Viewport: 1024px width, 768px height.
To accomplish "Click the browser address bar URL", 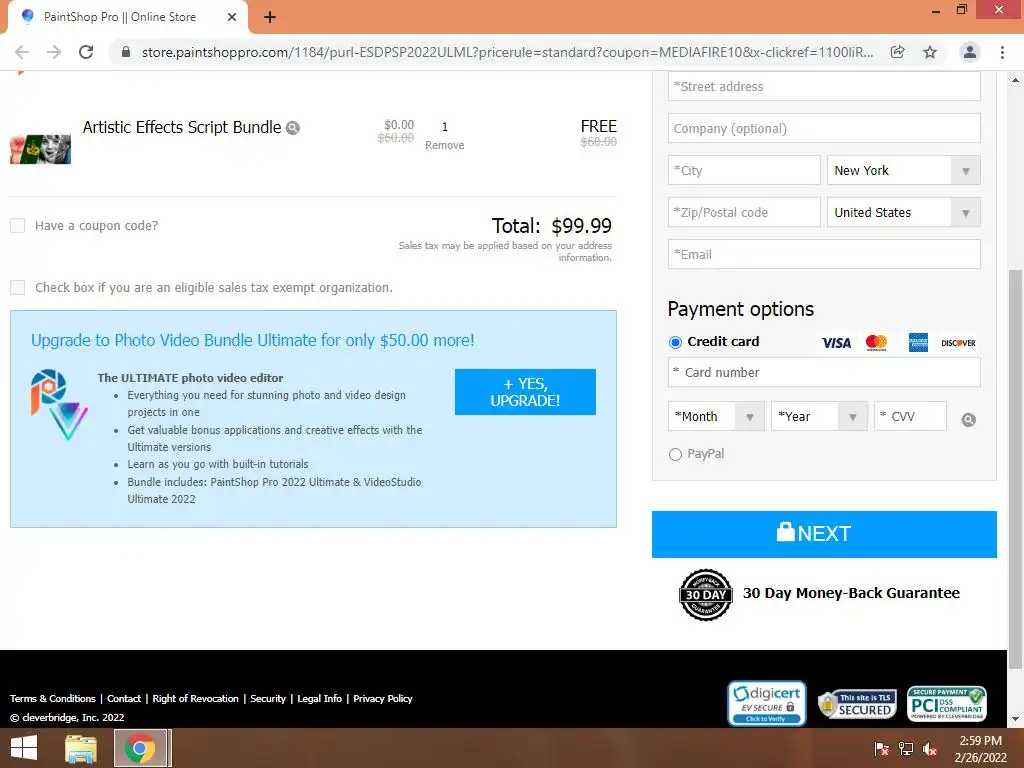I will tap(507, 52).
